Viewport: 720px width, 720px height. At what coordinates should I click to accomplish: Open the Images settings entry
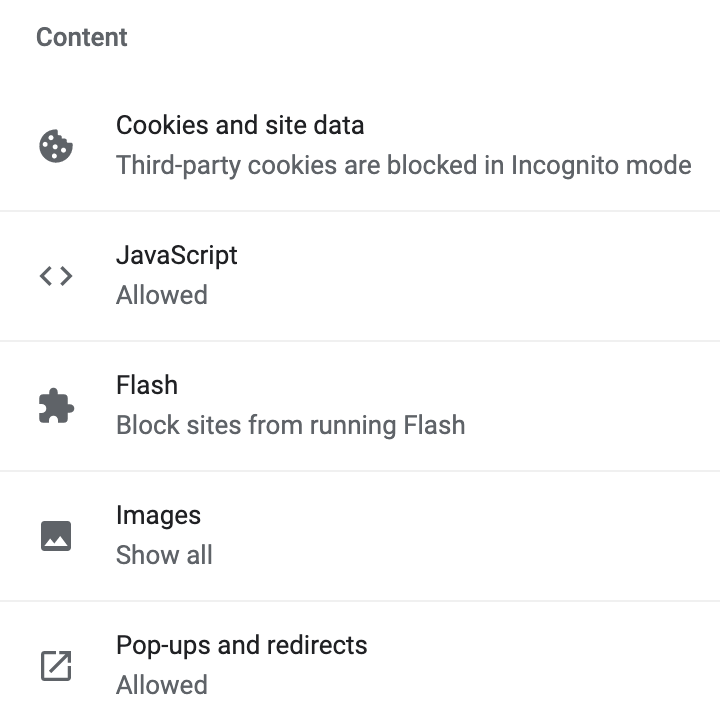(400, 536)
